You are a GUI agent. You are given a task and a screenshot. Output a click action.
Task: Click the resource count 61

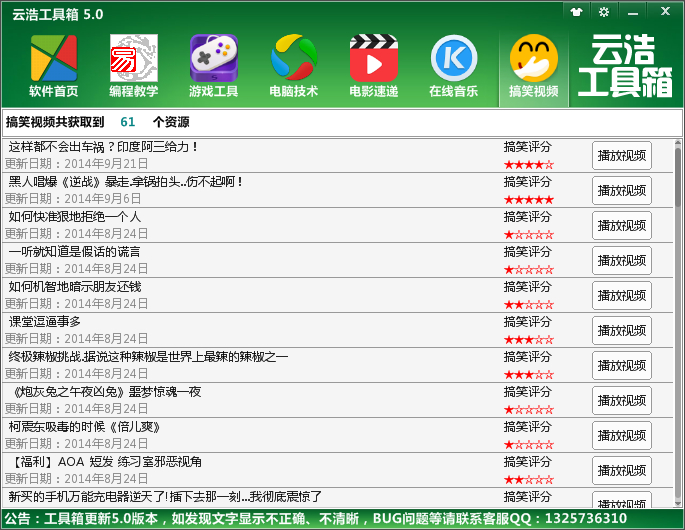tap(128, 122)
